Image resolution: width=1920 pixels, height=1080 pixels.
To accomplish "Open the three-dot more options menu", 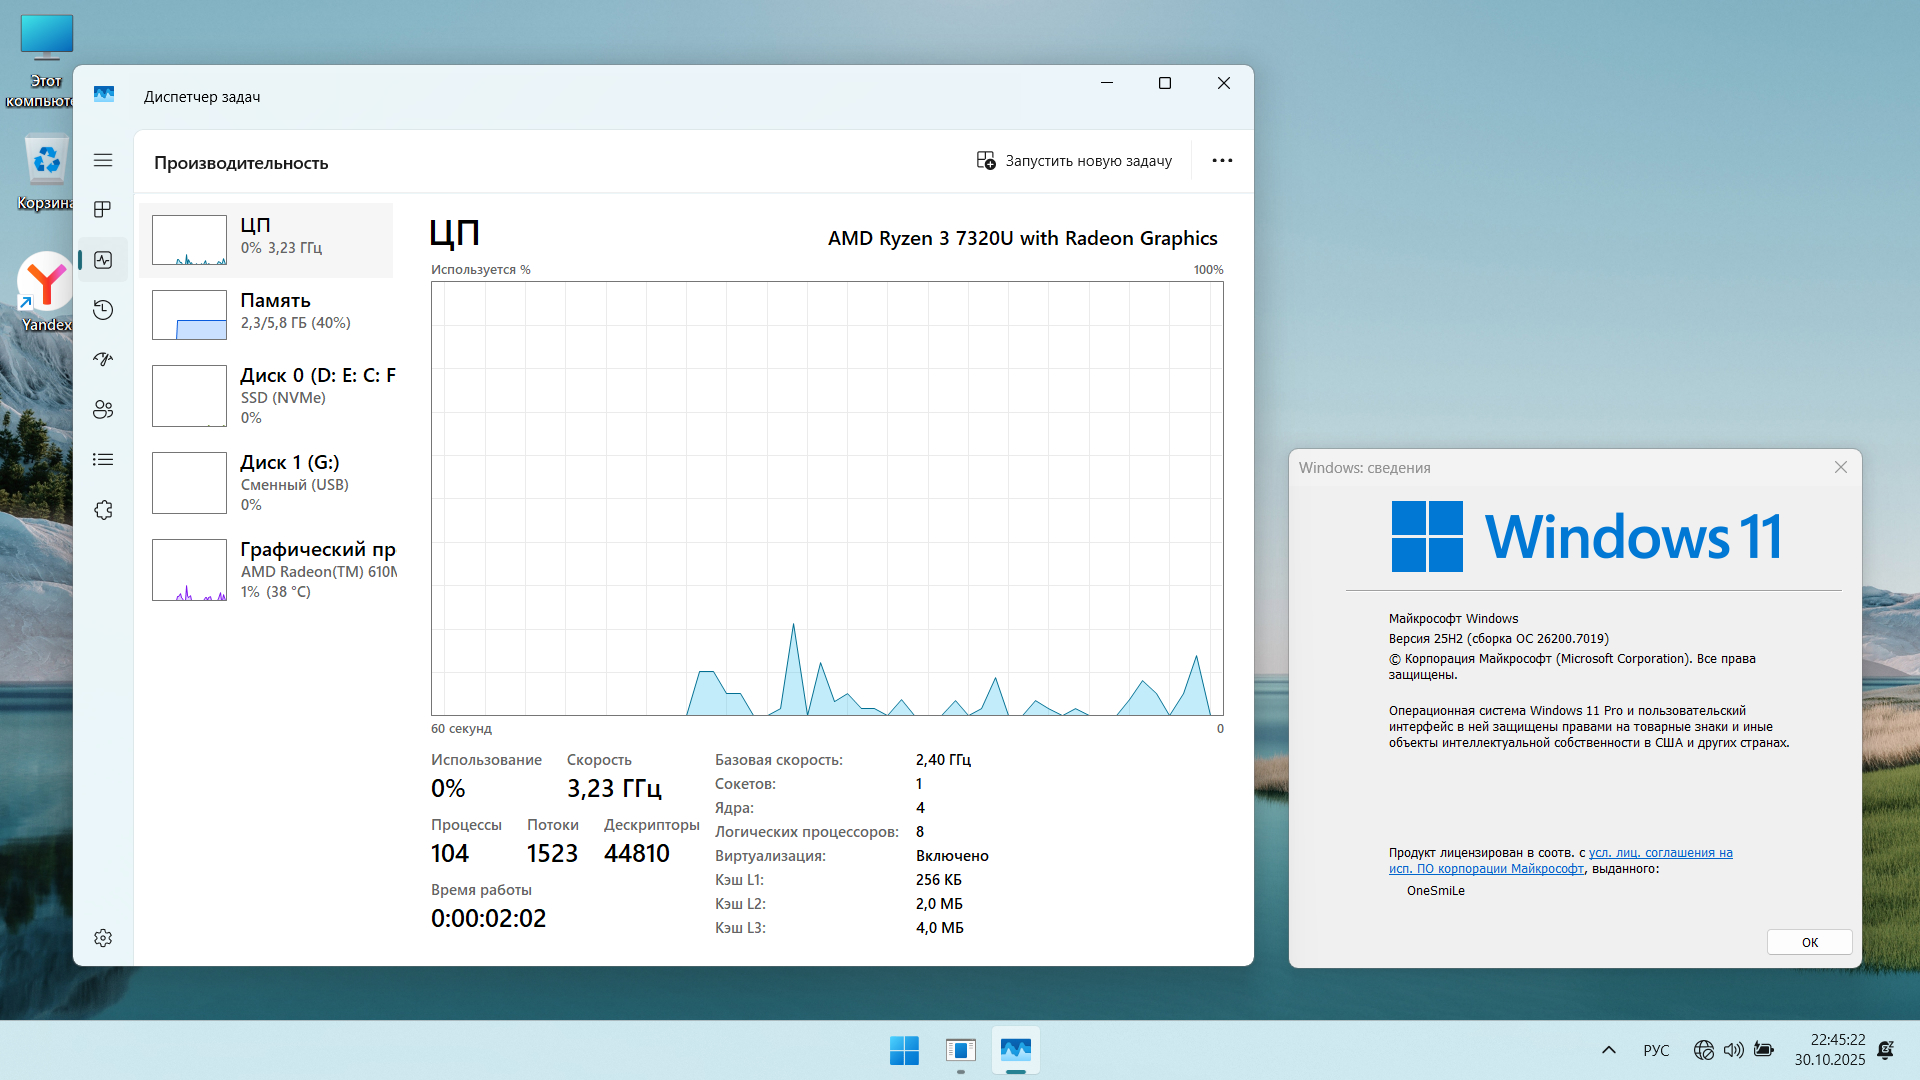I will click(x=1222, y=161).
